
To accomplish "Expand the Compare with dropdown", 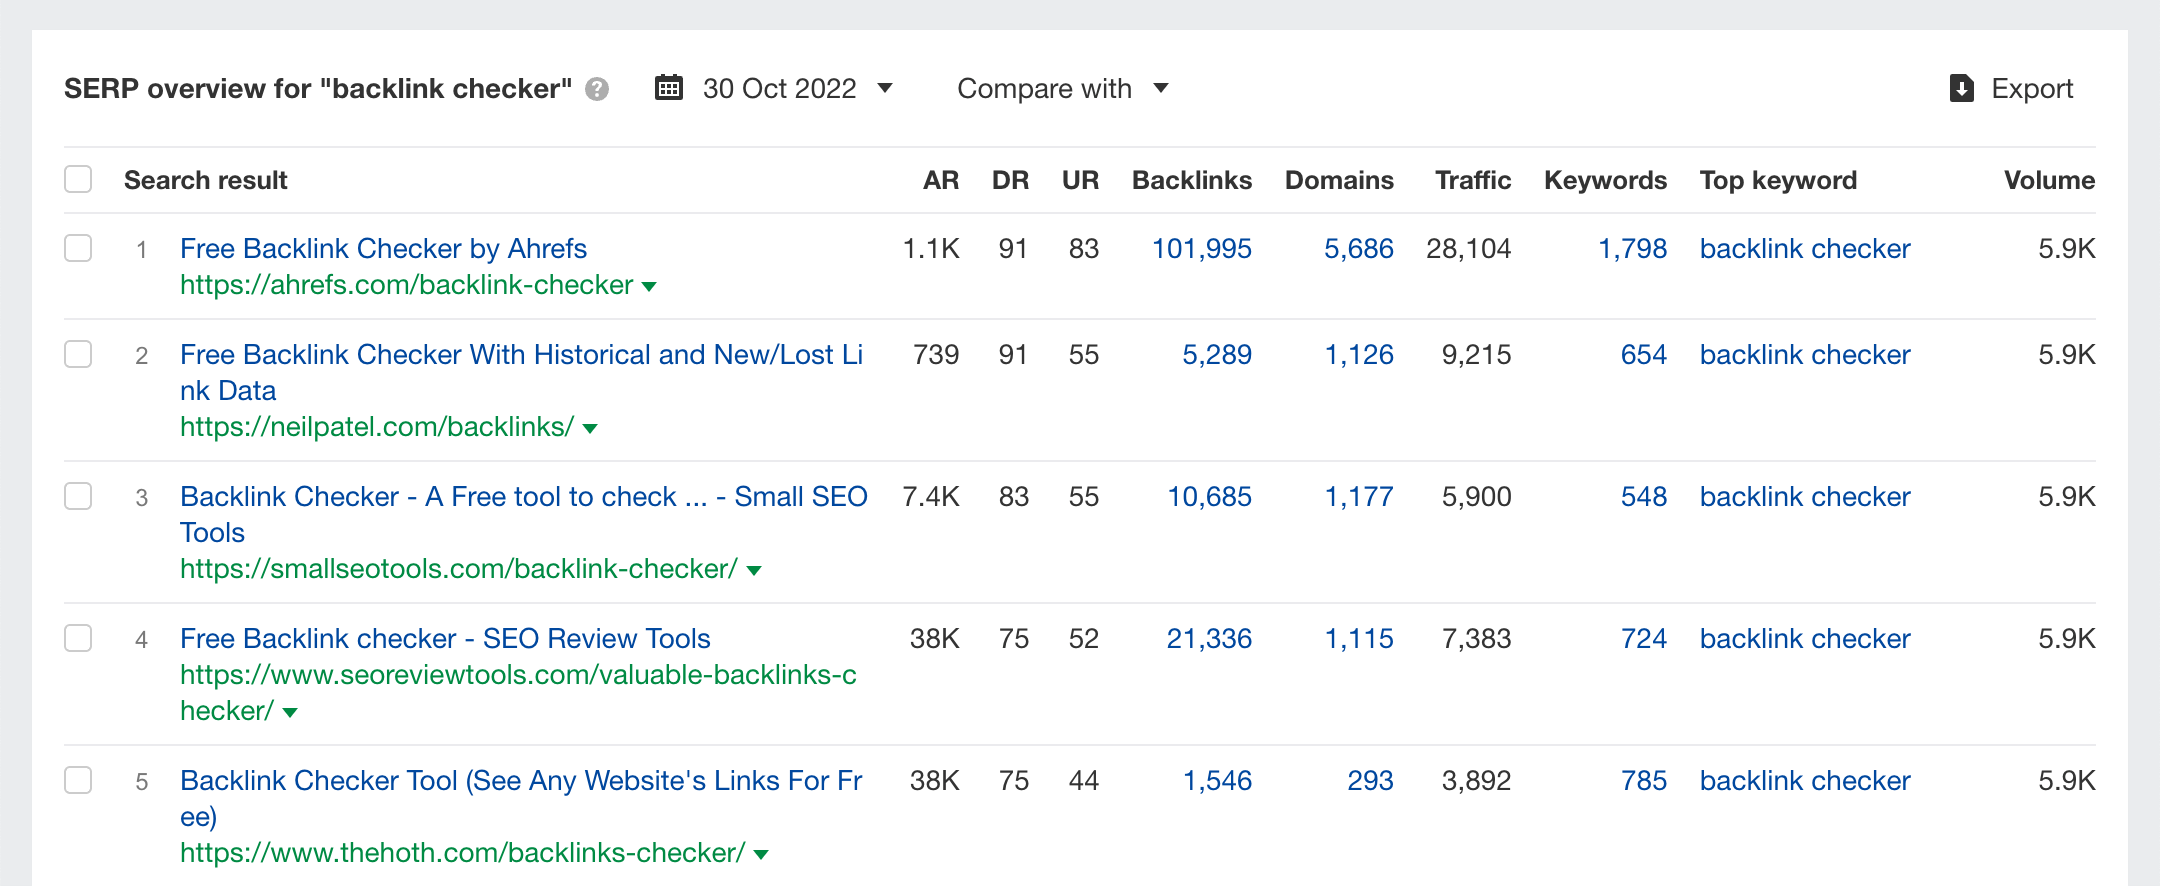I will 1062,88.
